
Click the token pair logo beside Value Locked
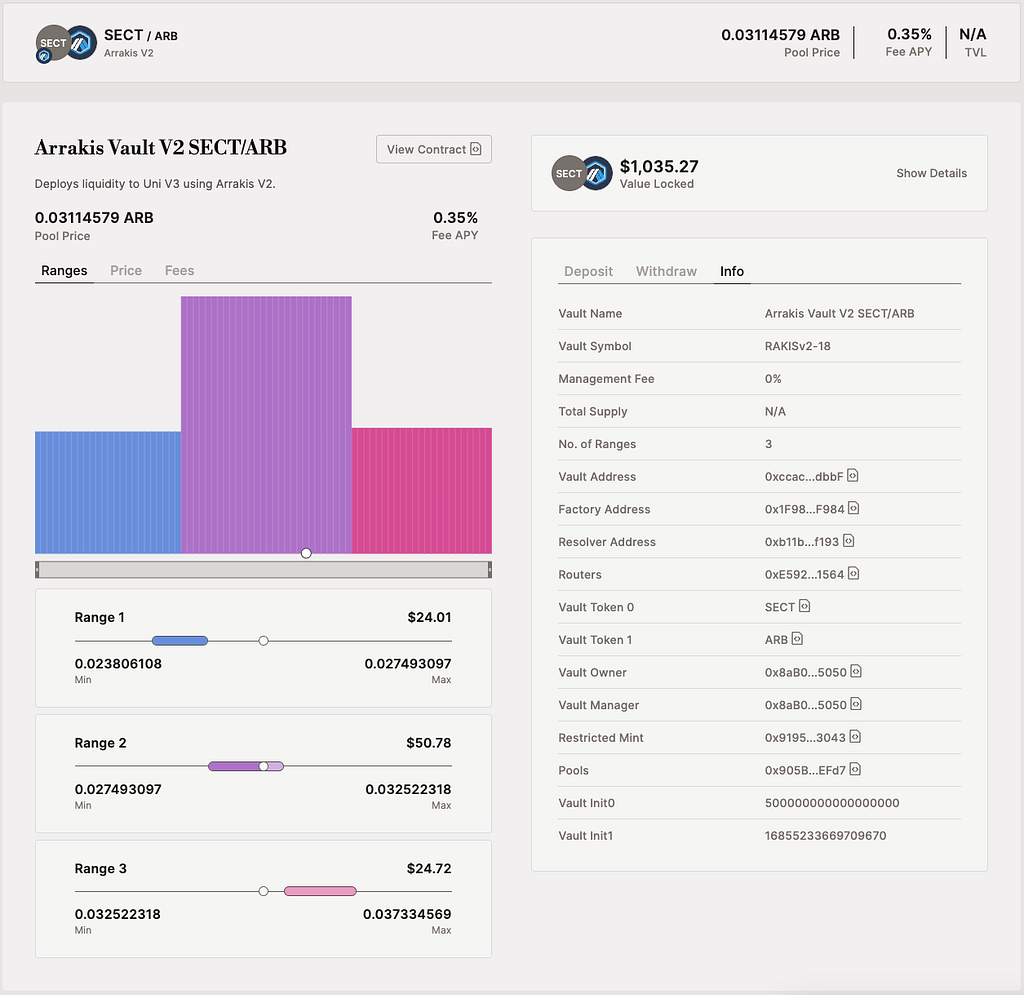coord(582,173)
